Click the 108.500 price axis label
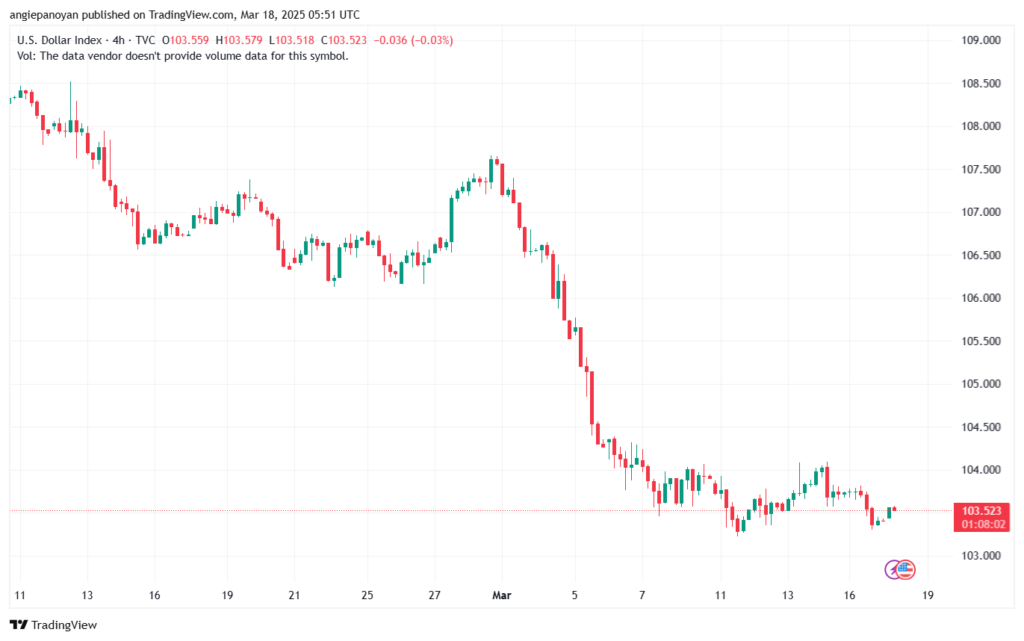Screen dimensions: 1024x641 click(x=980, y=84)
